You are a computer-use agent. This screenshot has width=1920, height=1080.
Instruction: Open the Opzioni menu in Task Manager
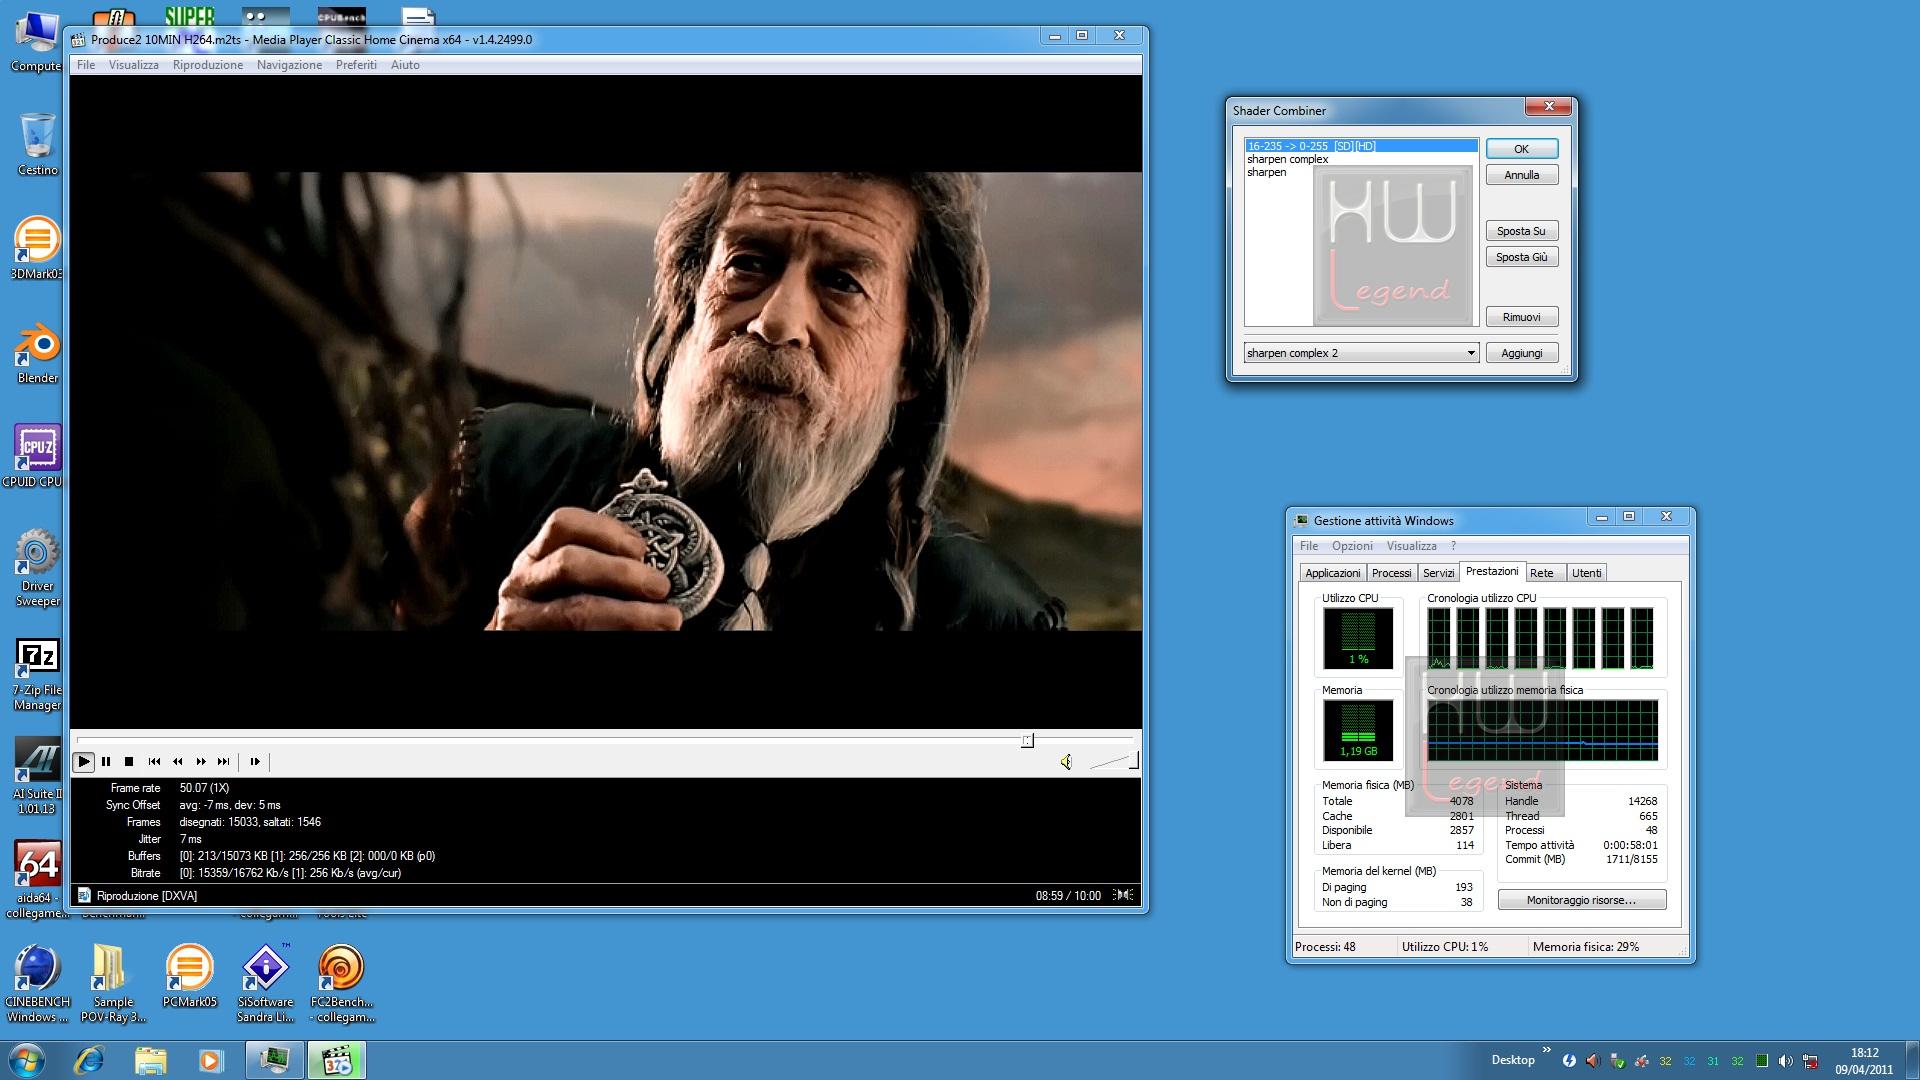1352,546
